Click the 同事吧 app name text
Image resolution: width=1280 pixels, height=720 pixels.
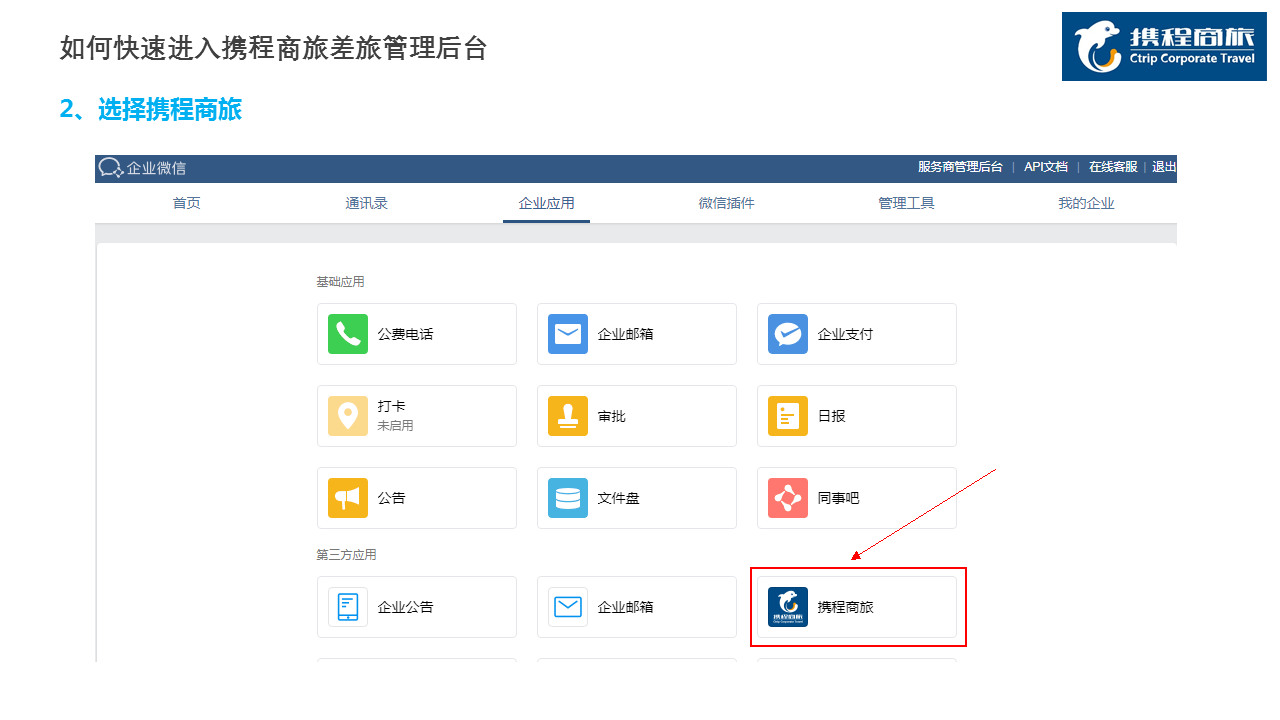click(x=839, y=498)
